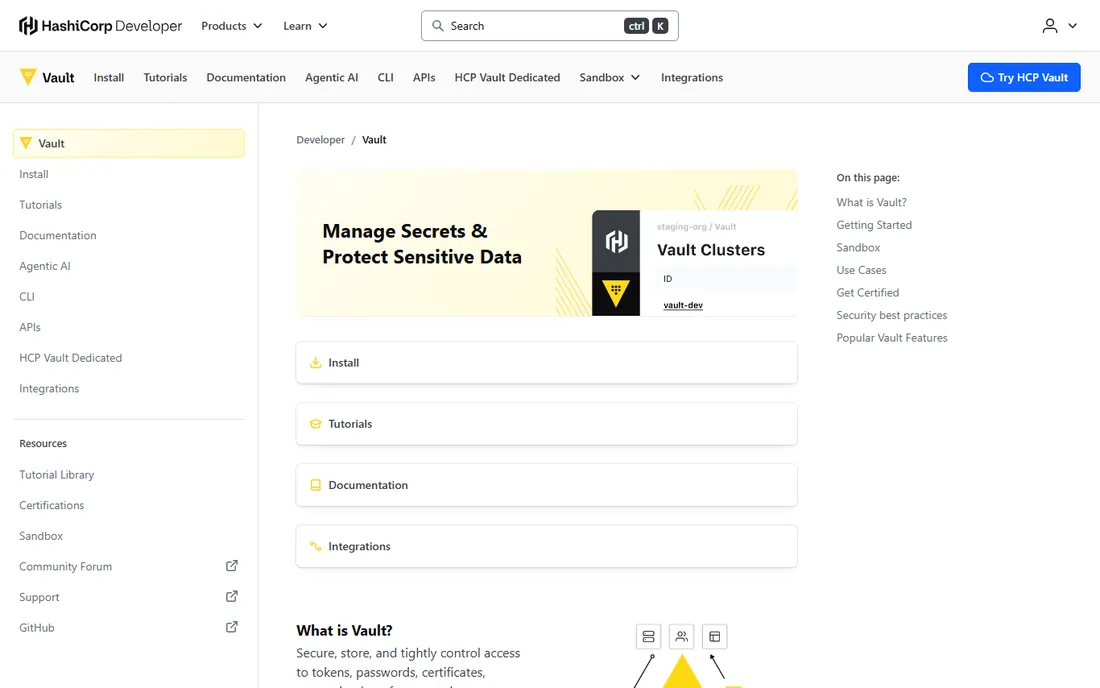The height and width of the screenshot is (688, 1100).
Task: Open the Integrations card
Action: tap(546, 546)
